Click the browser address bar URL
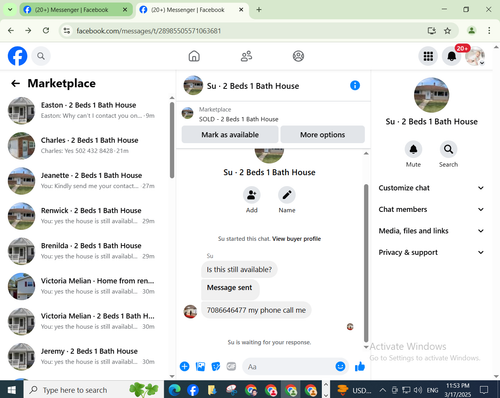 (149, 31)
